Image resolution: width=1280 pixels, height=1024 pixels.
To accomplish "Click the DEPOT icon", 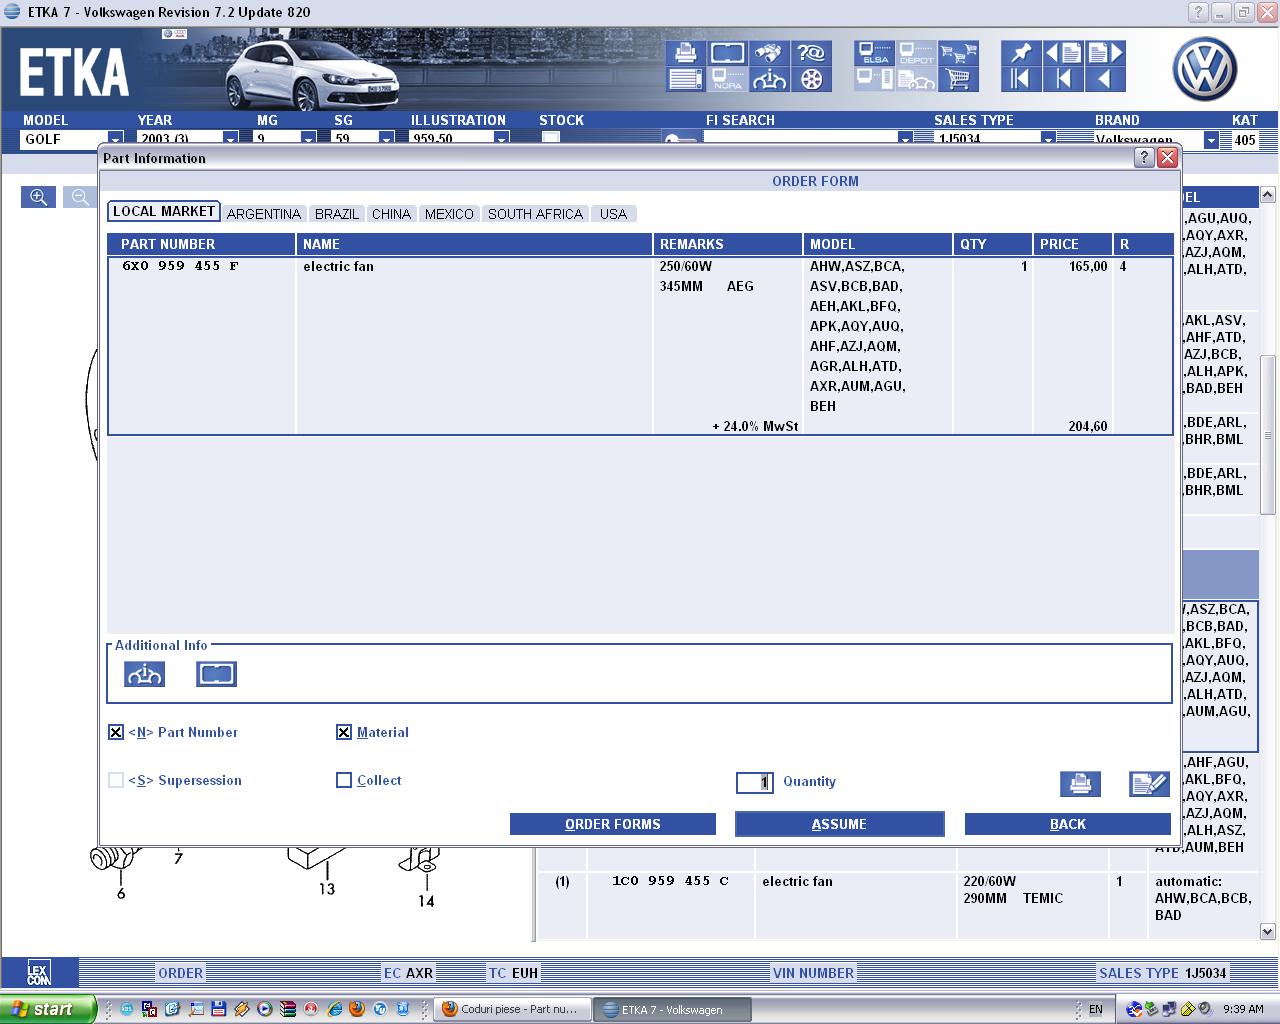I will tap(916, 53).
